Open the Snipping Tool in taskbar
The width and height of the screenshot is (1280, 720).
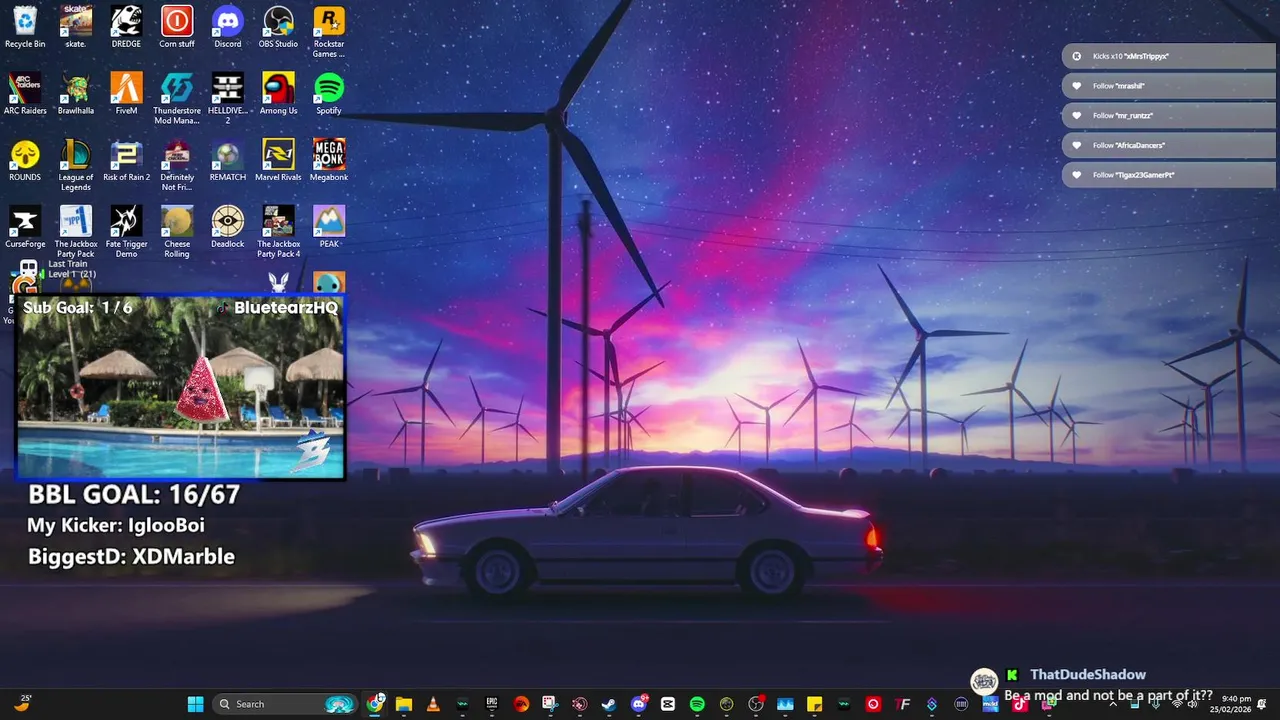pos(550,704)
